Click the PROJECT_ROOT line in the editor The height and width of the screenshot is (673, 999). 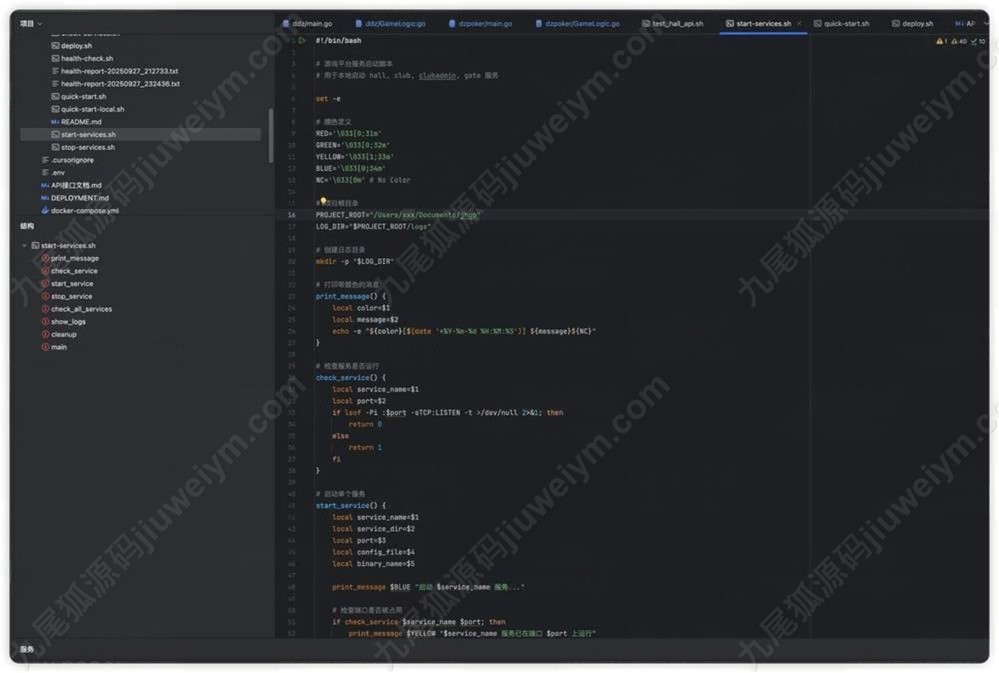(x=398, y=215)
